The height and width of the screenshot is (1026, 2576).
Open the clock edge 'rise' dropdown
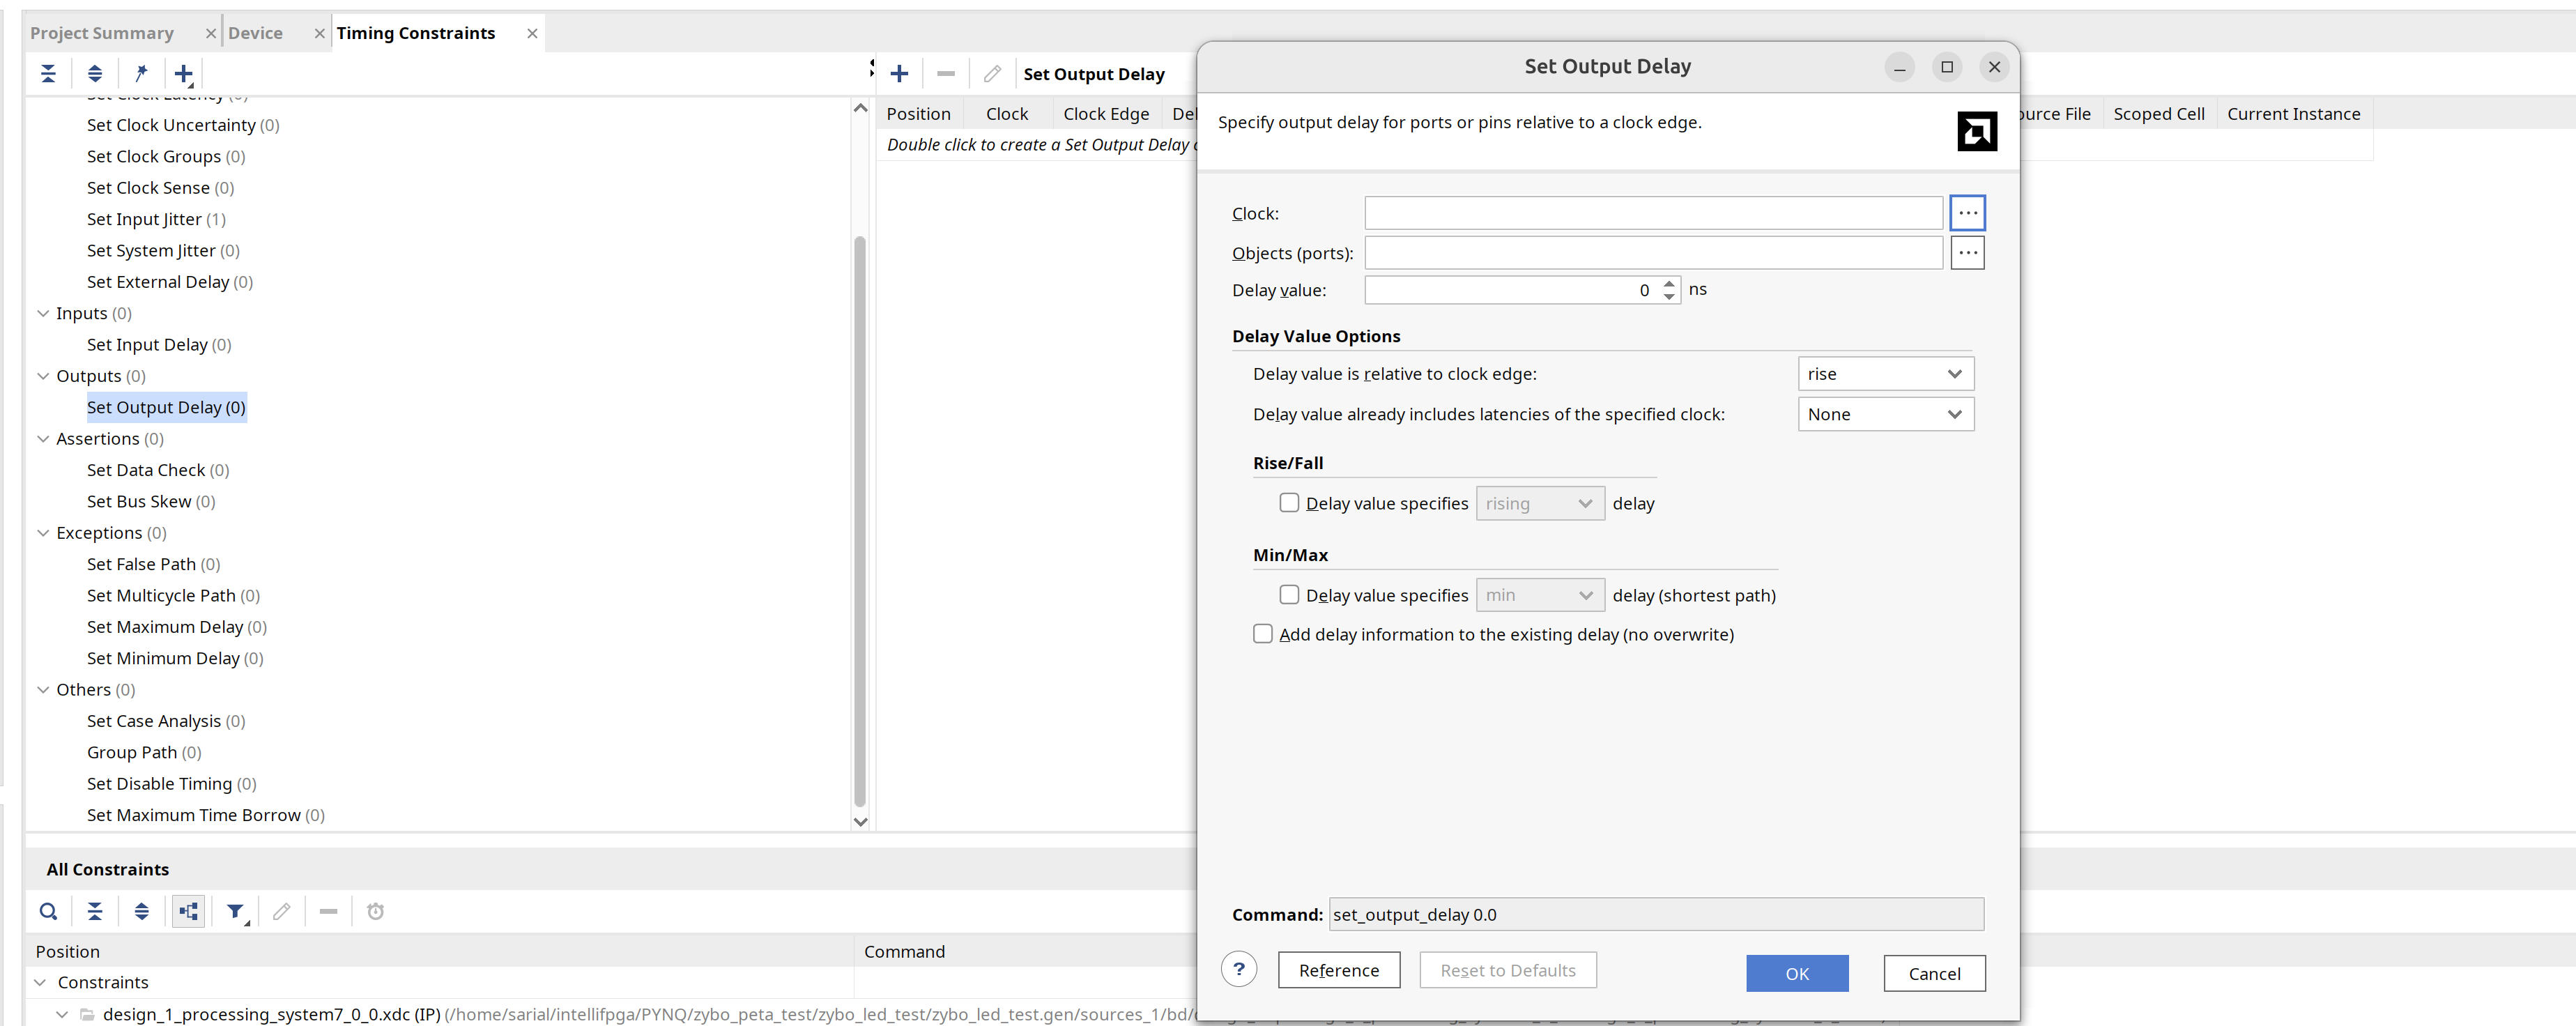pos(1885,374)
